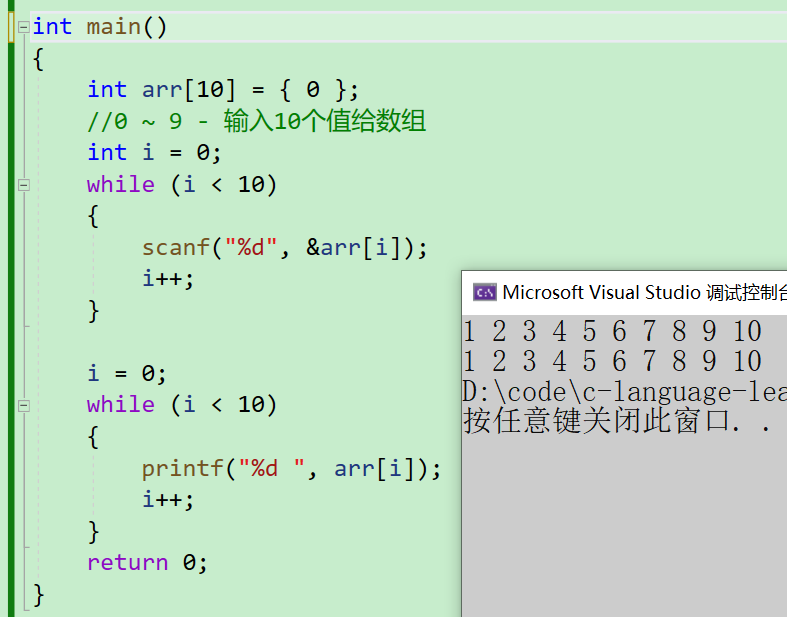Collapse the main() function fold marker

click(x=23, y=27)
